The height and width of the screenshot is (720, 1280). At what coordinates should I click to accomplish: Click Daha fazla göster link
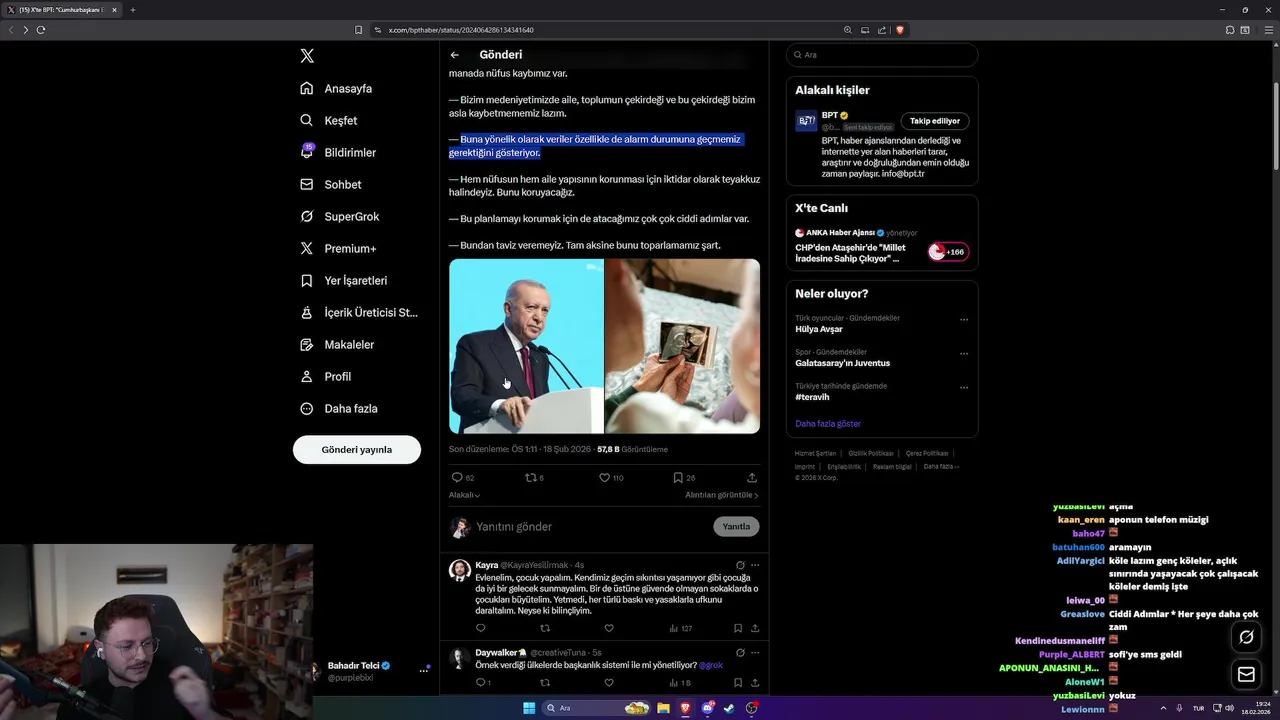[x=828, y=424]
